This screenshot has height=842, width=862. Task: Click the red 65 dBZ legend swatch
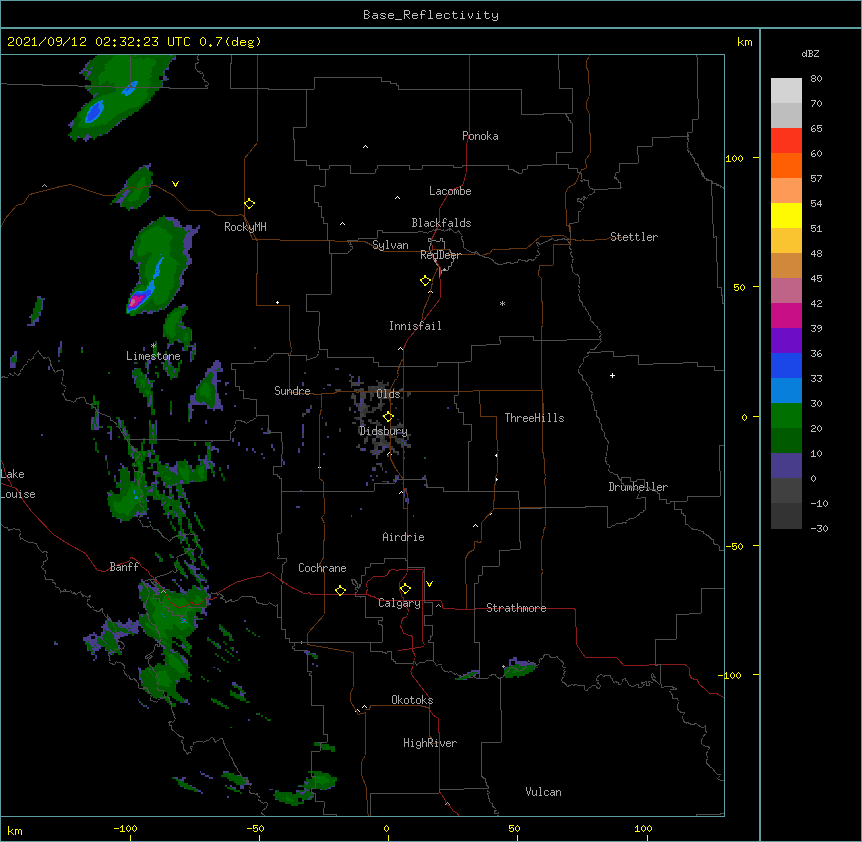(786, 141)
